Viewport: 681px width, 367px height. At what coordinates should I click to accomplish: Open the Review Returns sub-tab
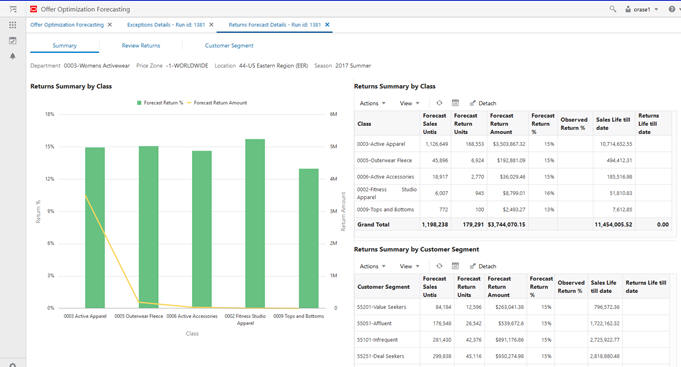(x=141, y=46)
